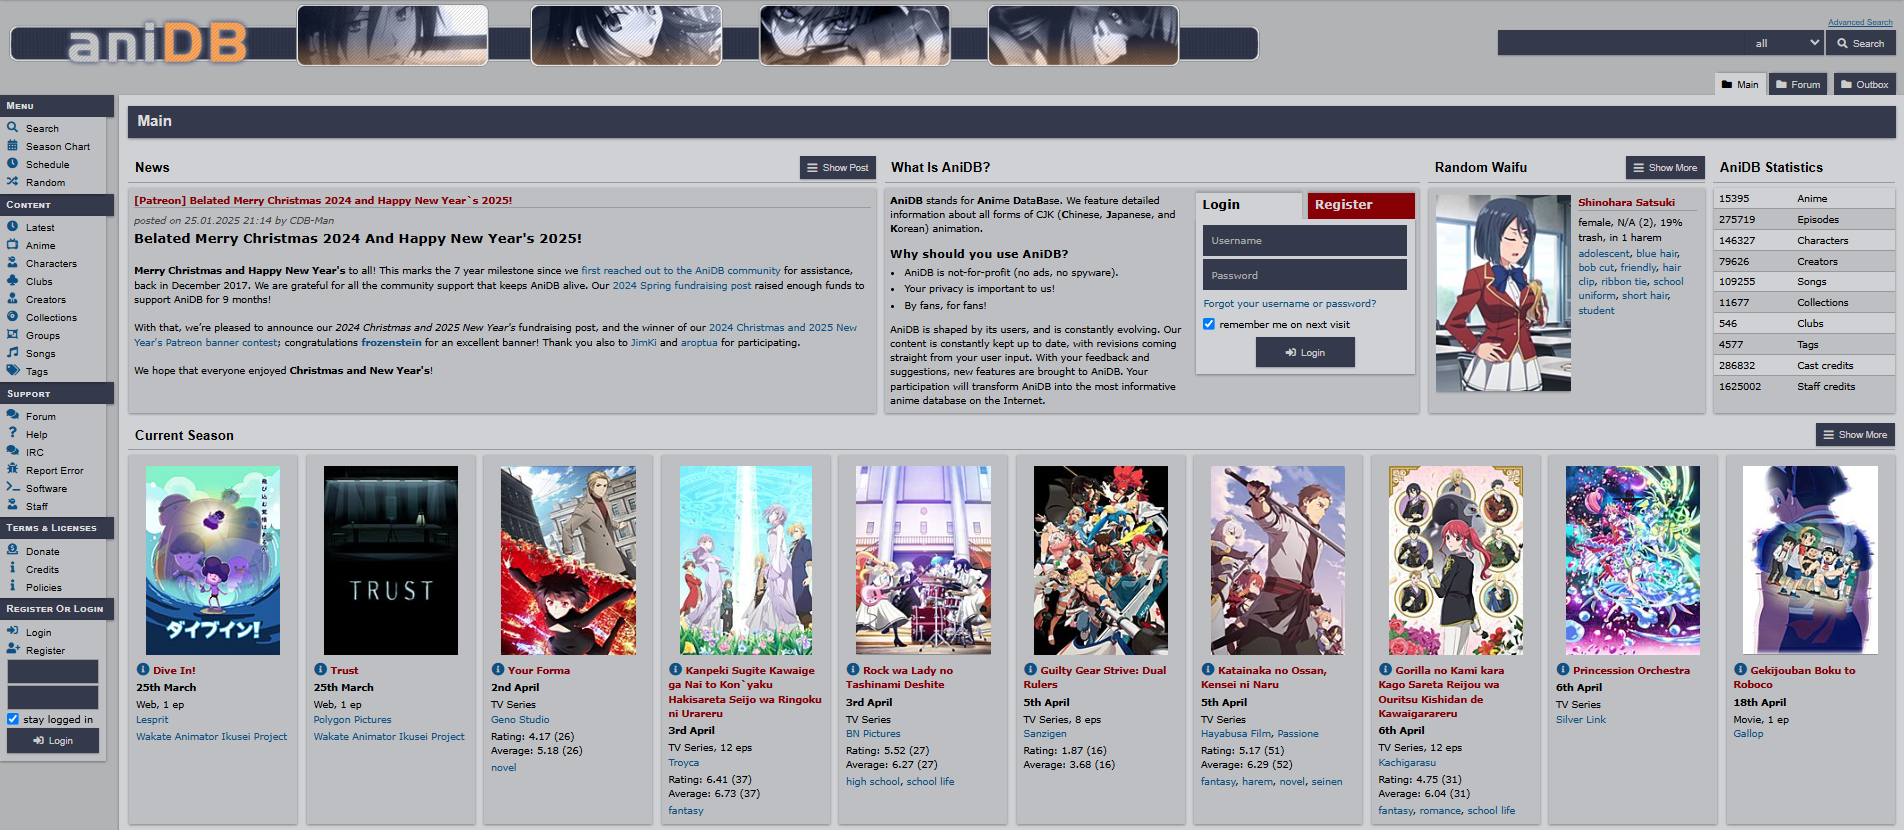Viewport: 1904px width, 830px height.
Task: Click the Username field in main login form
Action: coord(1304,241)
